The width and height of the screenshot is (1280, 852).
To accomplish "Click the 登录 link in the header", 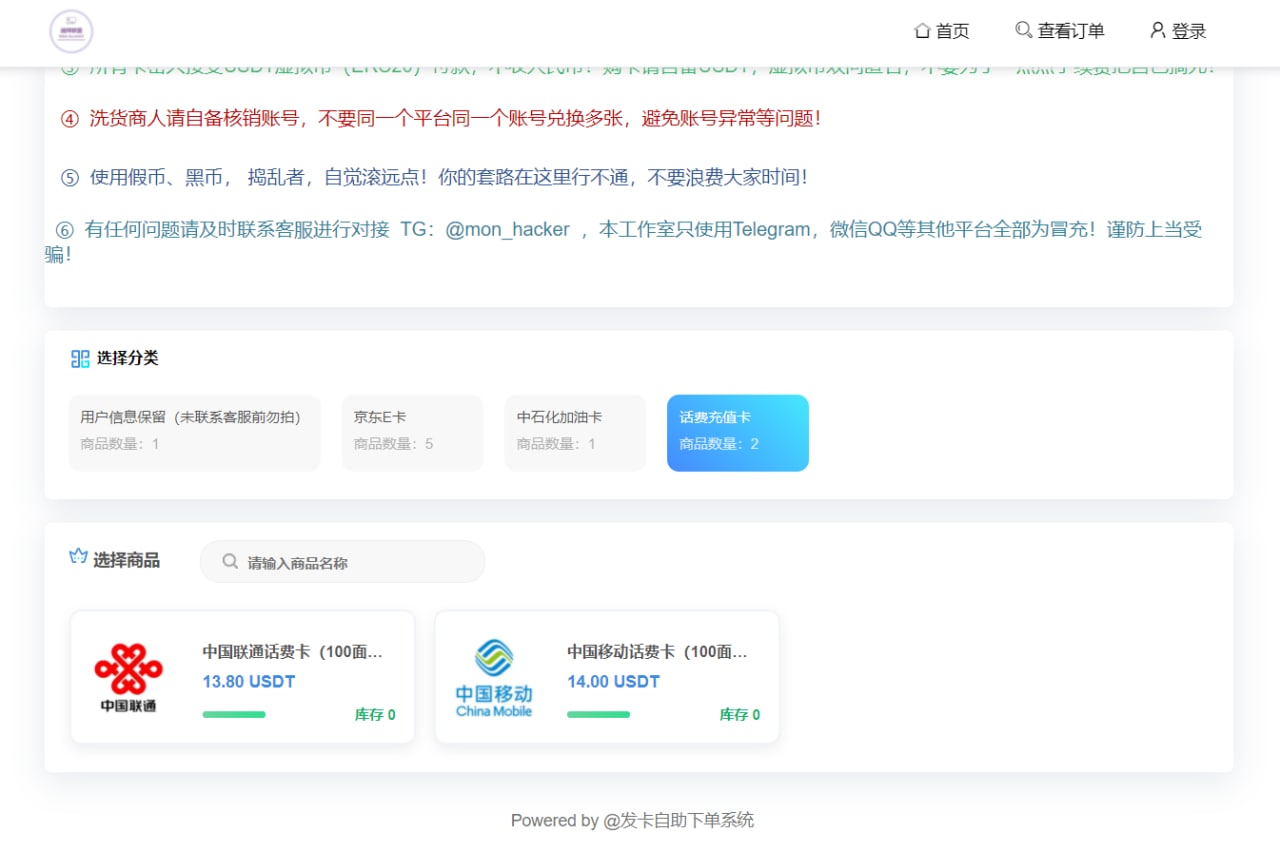I will pos(1180,30).
